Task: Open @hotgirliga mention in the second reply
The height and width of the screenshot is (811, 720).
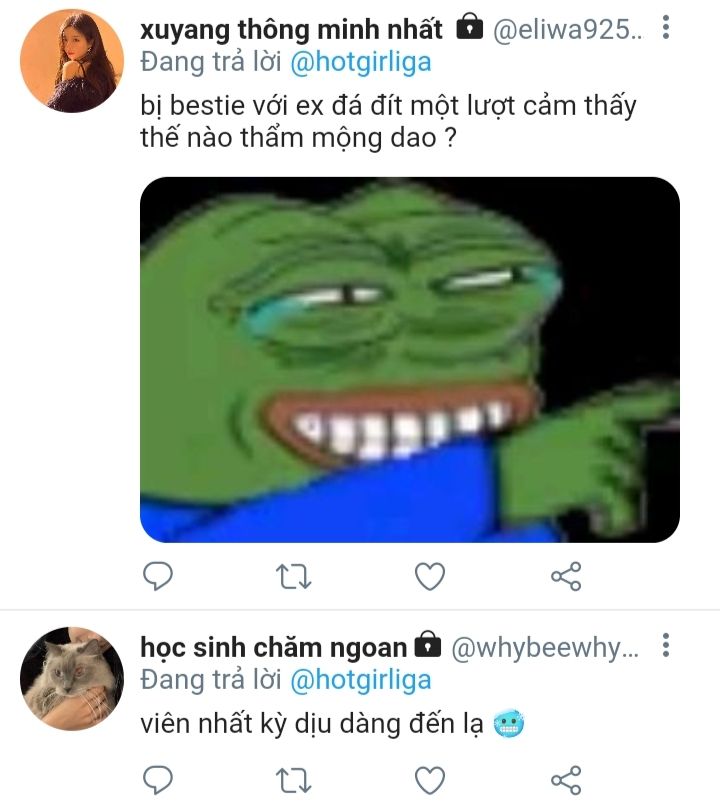Action: [361, 680]
